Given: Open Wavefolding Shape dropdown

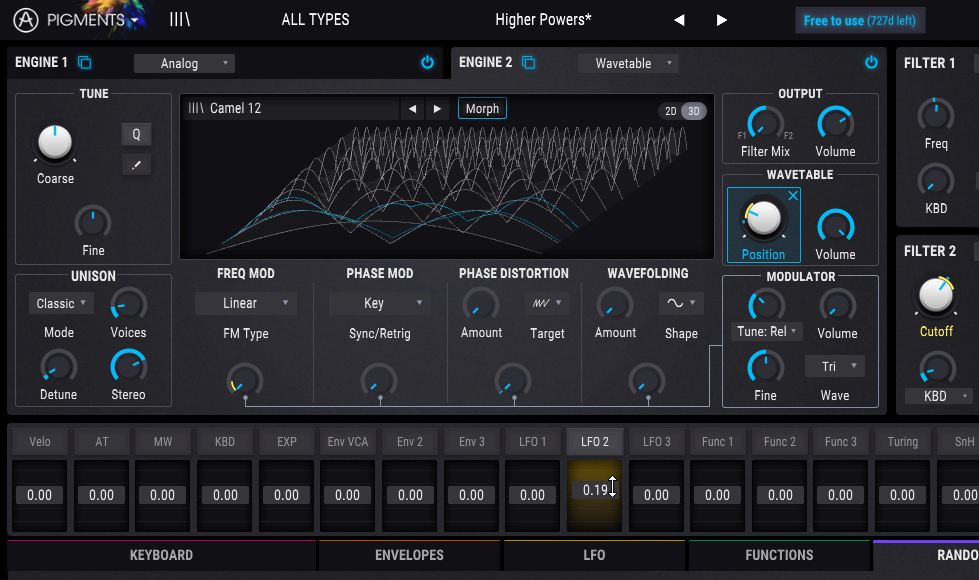Looking at the screenshot, I should (681, 303).
